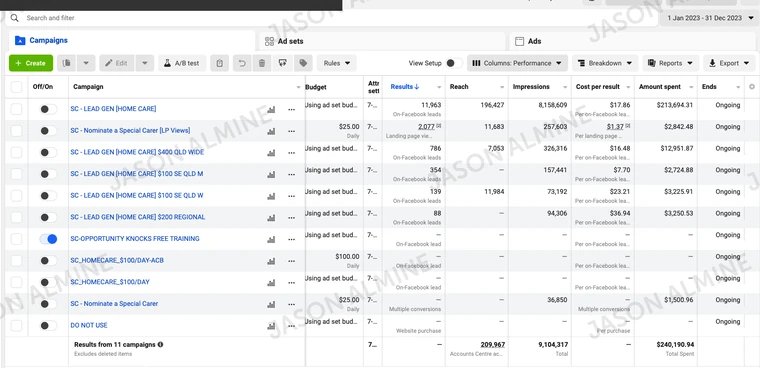
Task: Sort by the Cost per result column header
Action: (598, 87)
